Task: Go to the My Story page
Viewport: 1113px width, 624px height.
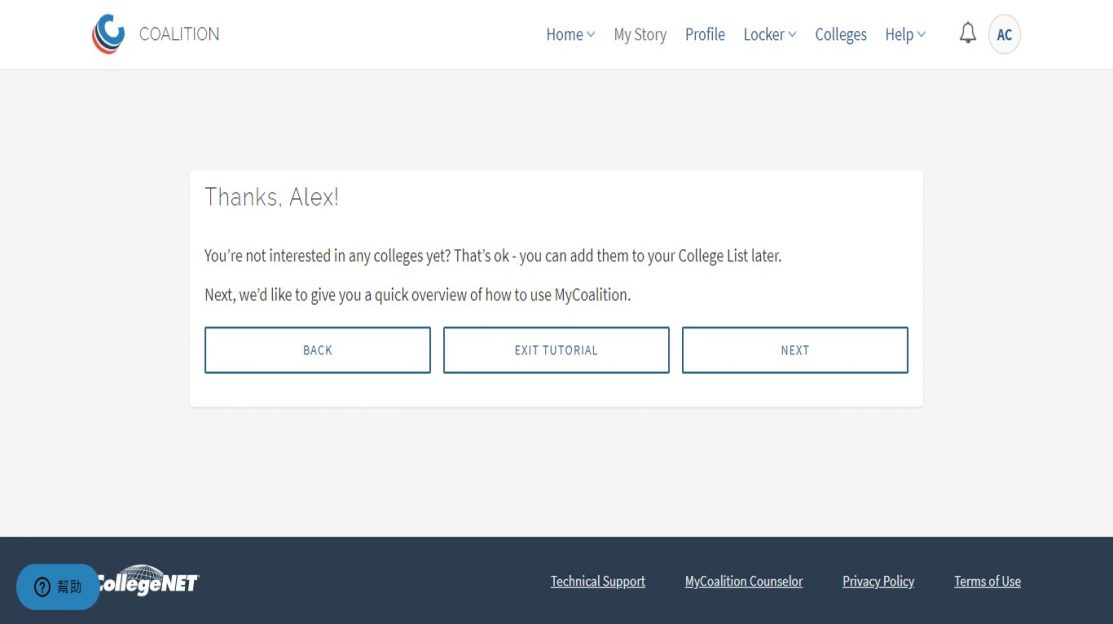Action: click(640, 35)
